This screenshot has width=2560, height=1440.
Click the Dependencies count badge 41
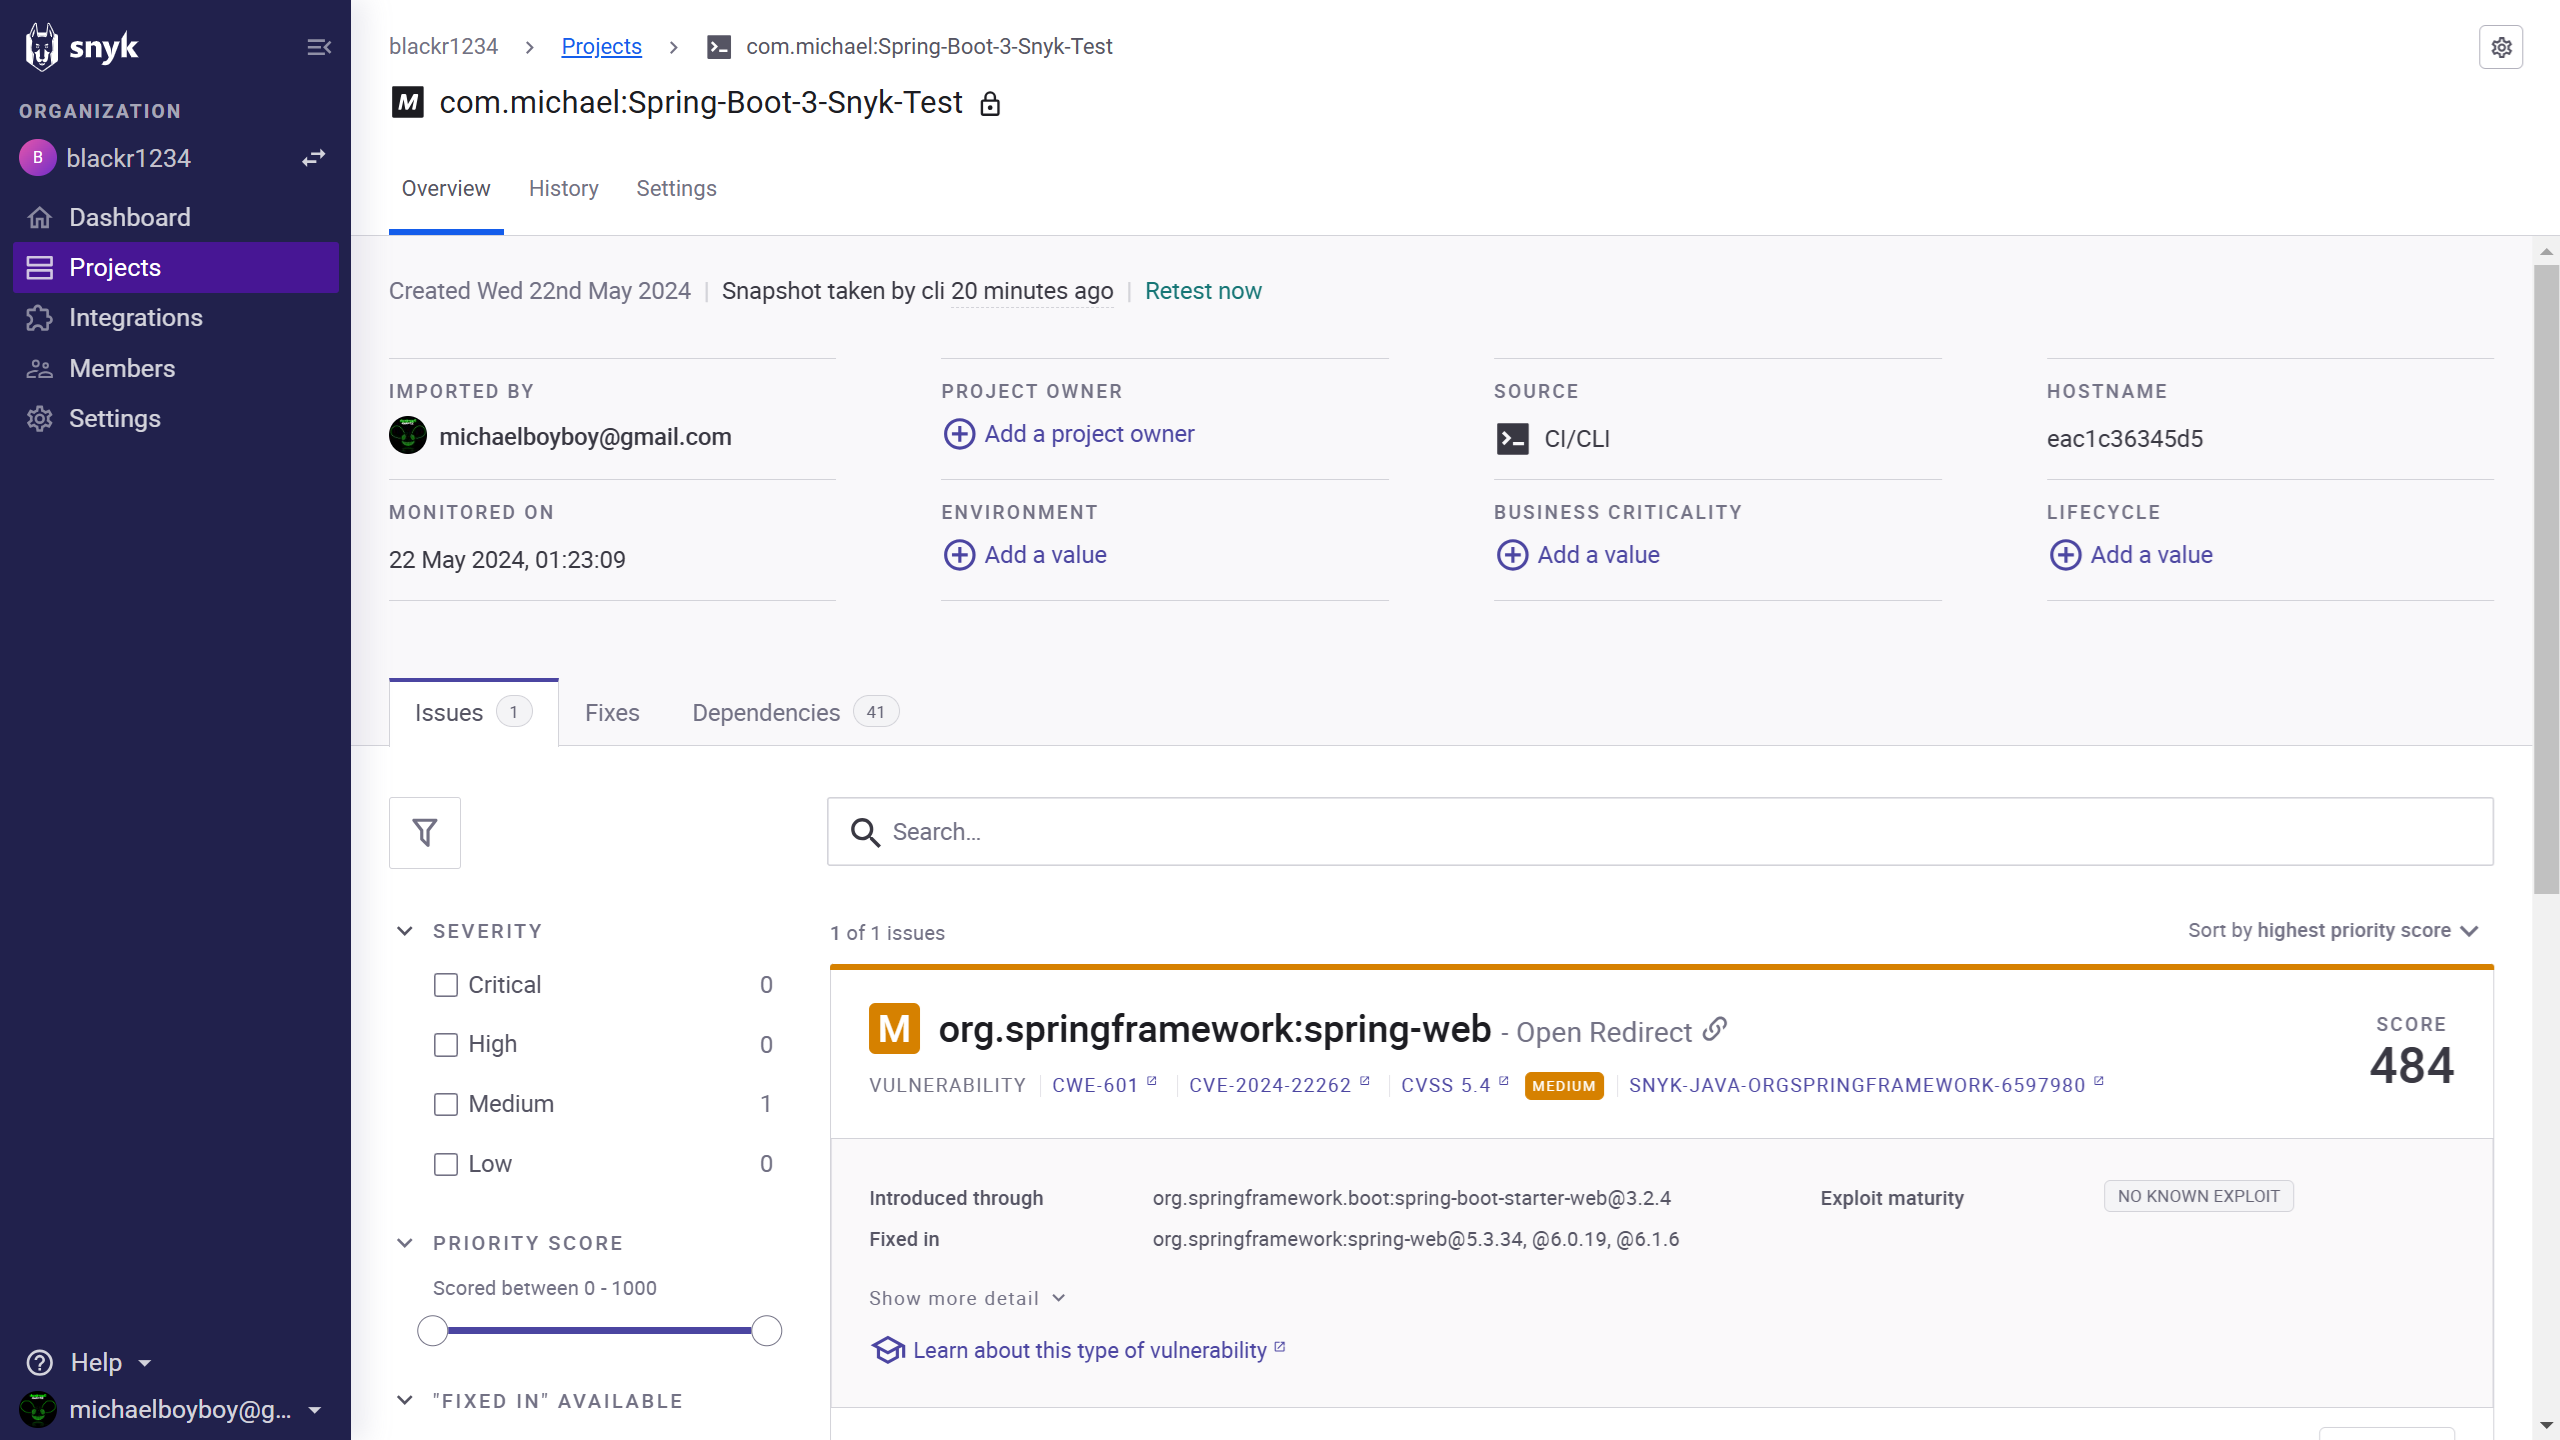coord(876,712)
